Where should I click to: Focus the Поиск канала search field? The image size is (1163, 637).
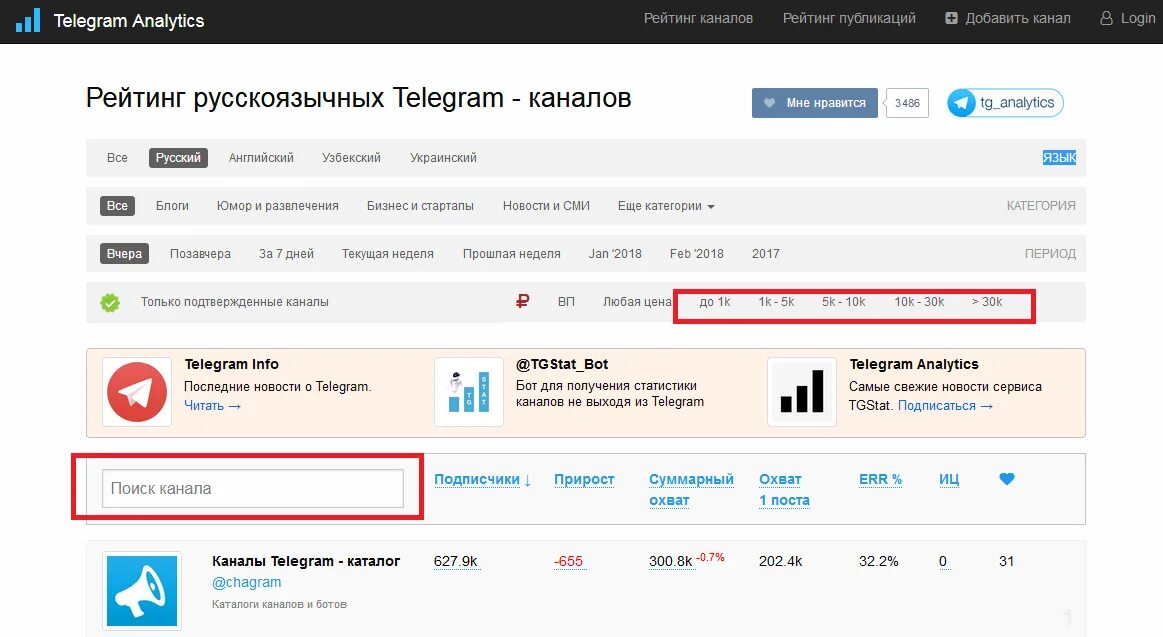click(x=253, y=489)
